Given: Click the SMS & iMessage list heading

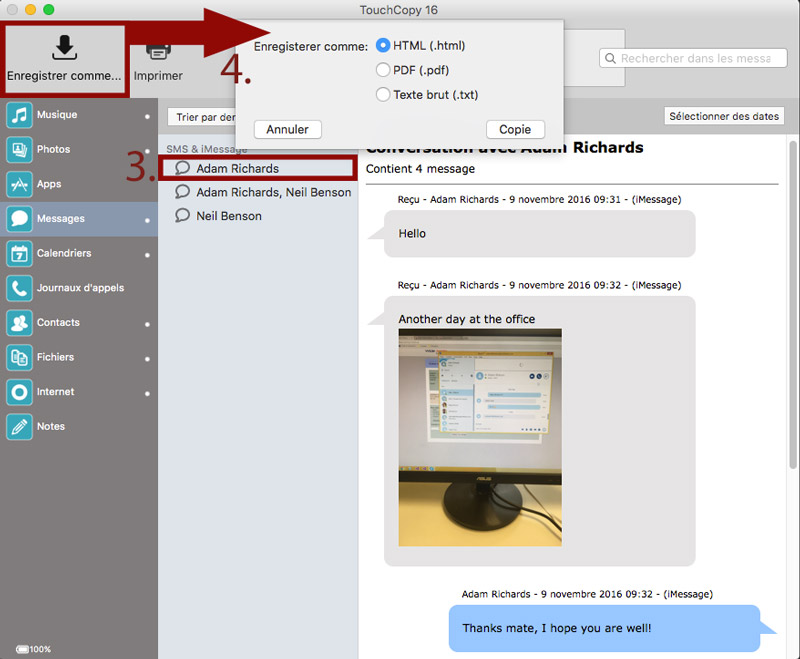Looking at the screenshot, I should click(207, 149).
